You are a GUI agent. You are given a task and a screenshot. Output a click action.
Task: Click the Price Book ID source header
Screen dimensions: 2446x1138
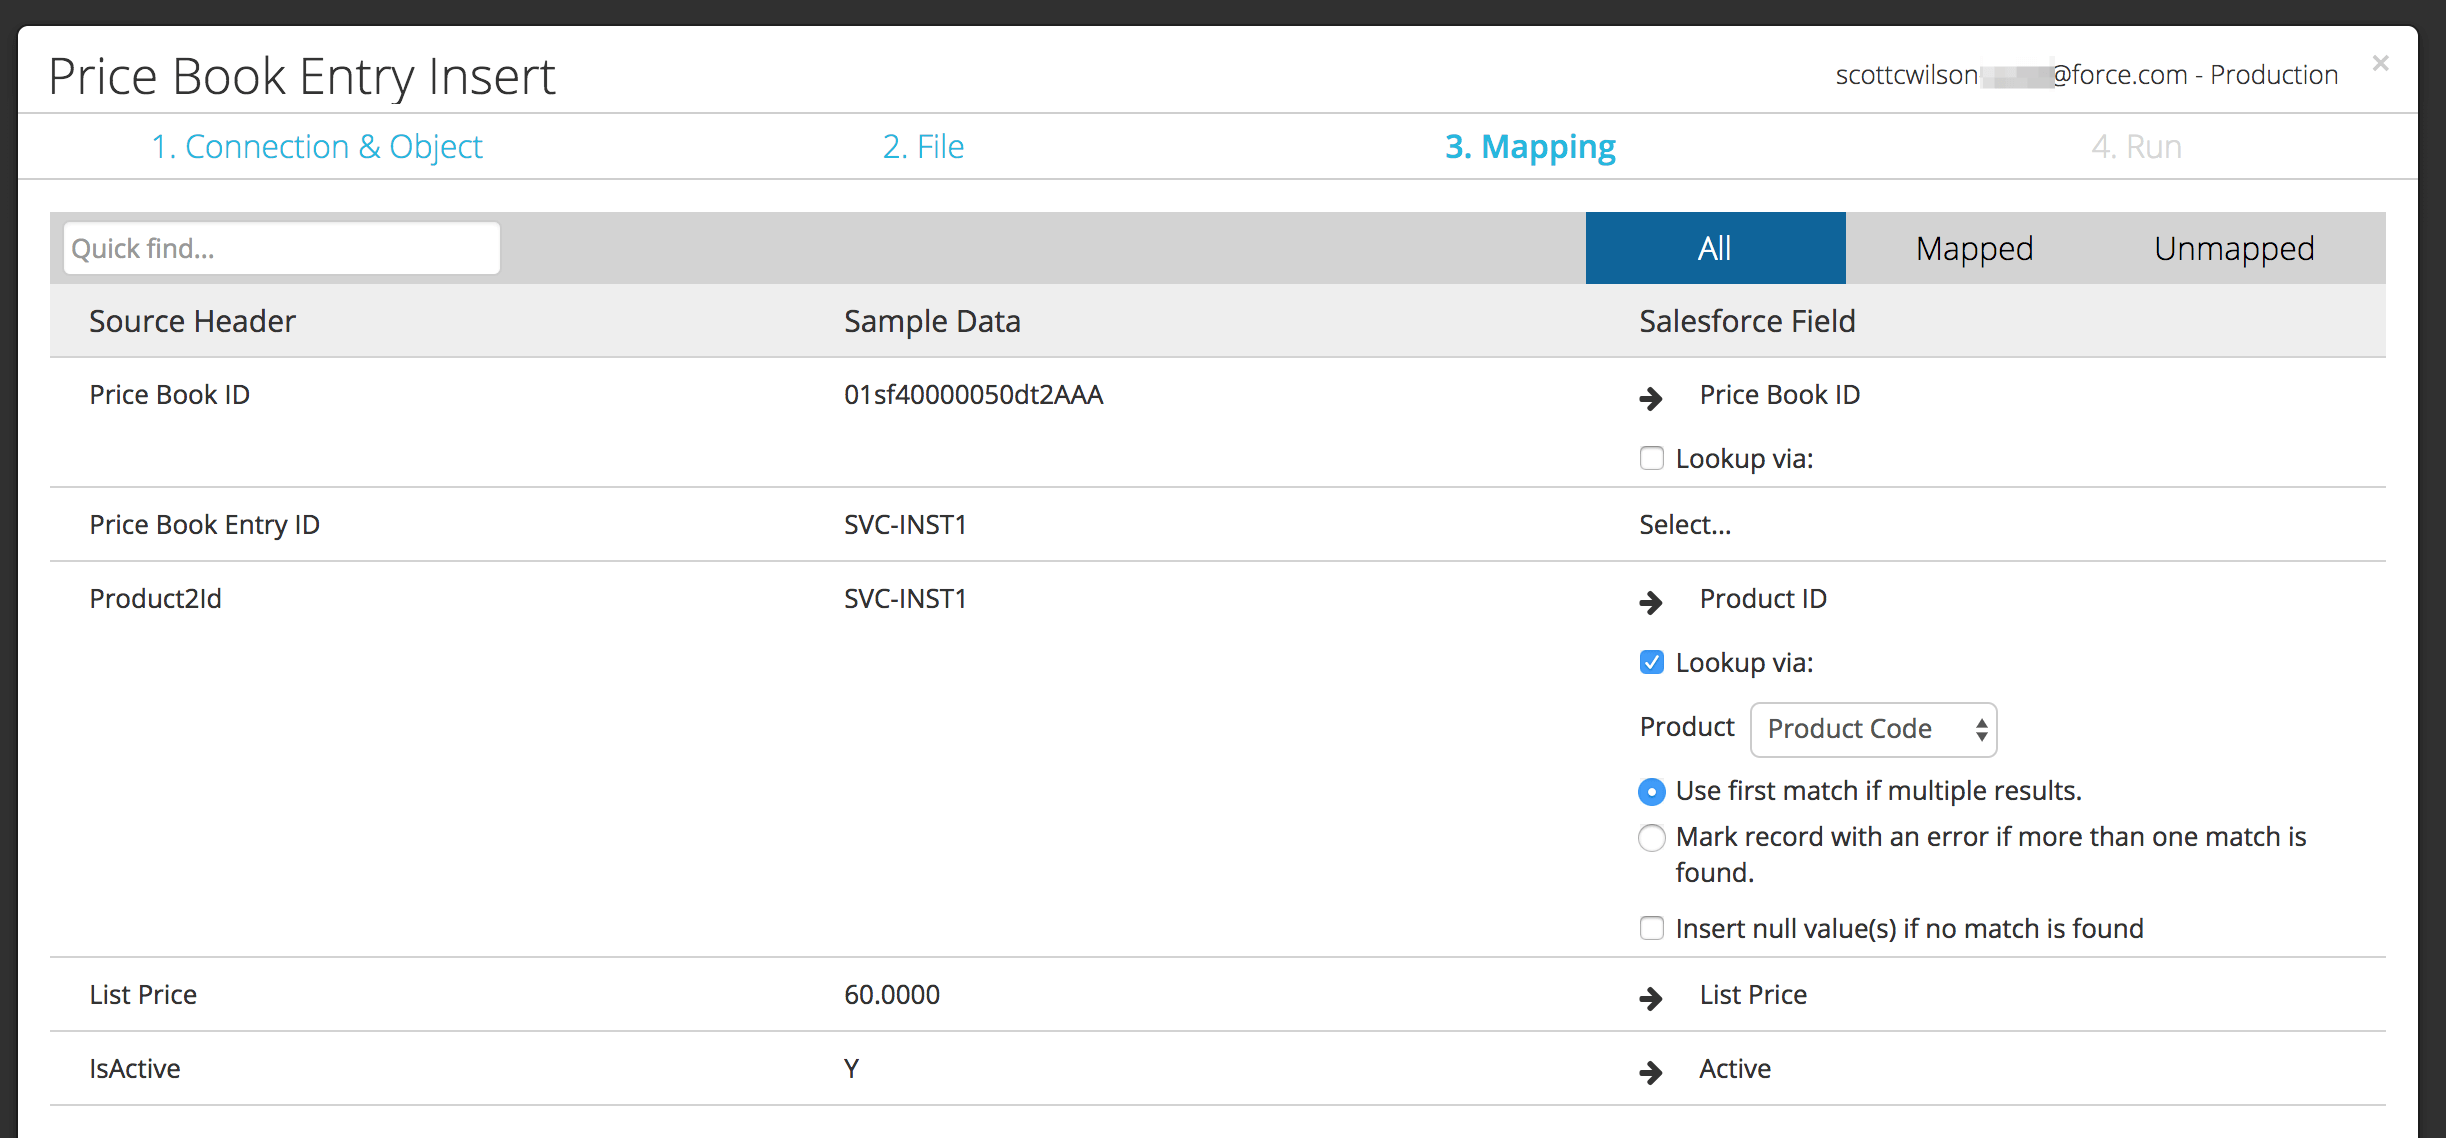click(169, 395)
